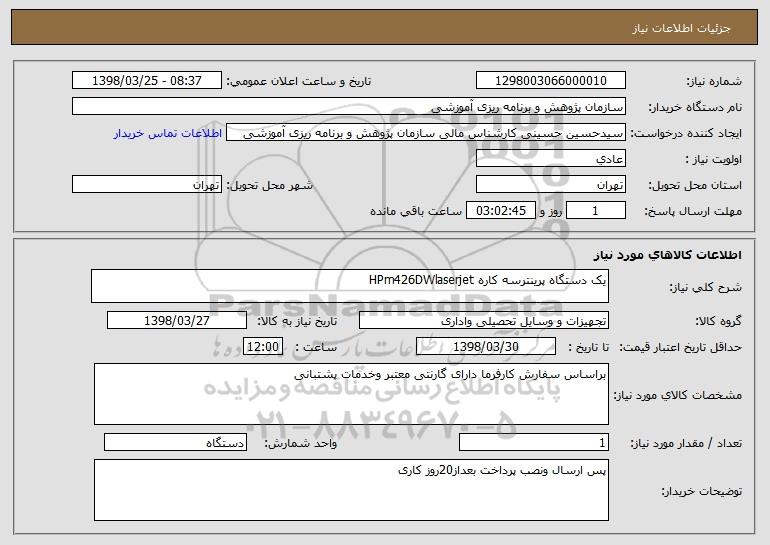Click the remaining time field 03:02:45
Image resolution: width=770 pixels, height=545 pixels.
pyautogui.click(x=500, y=211)
